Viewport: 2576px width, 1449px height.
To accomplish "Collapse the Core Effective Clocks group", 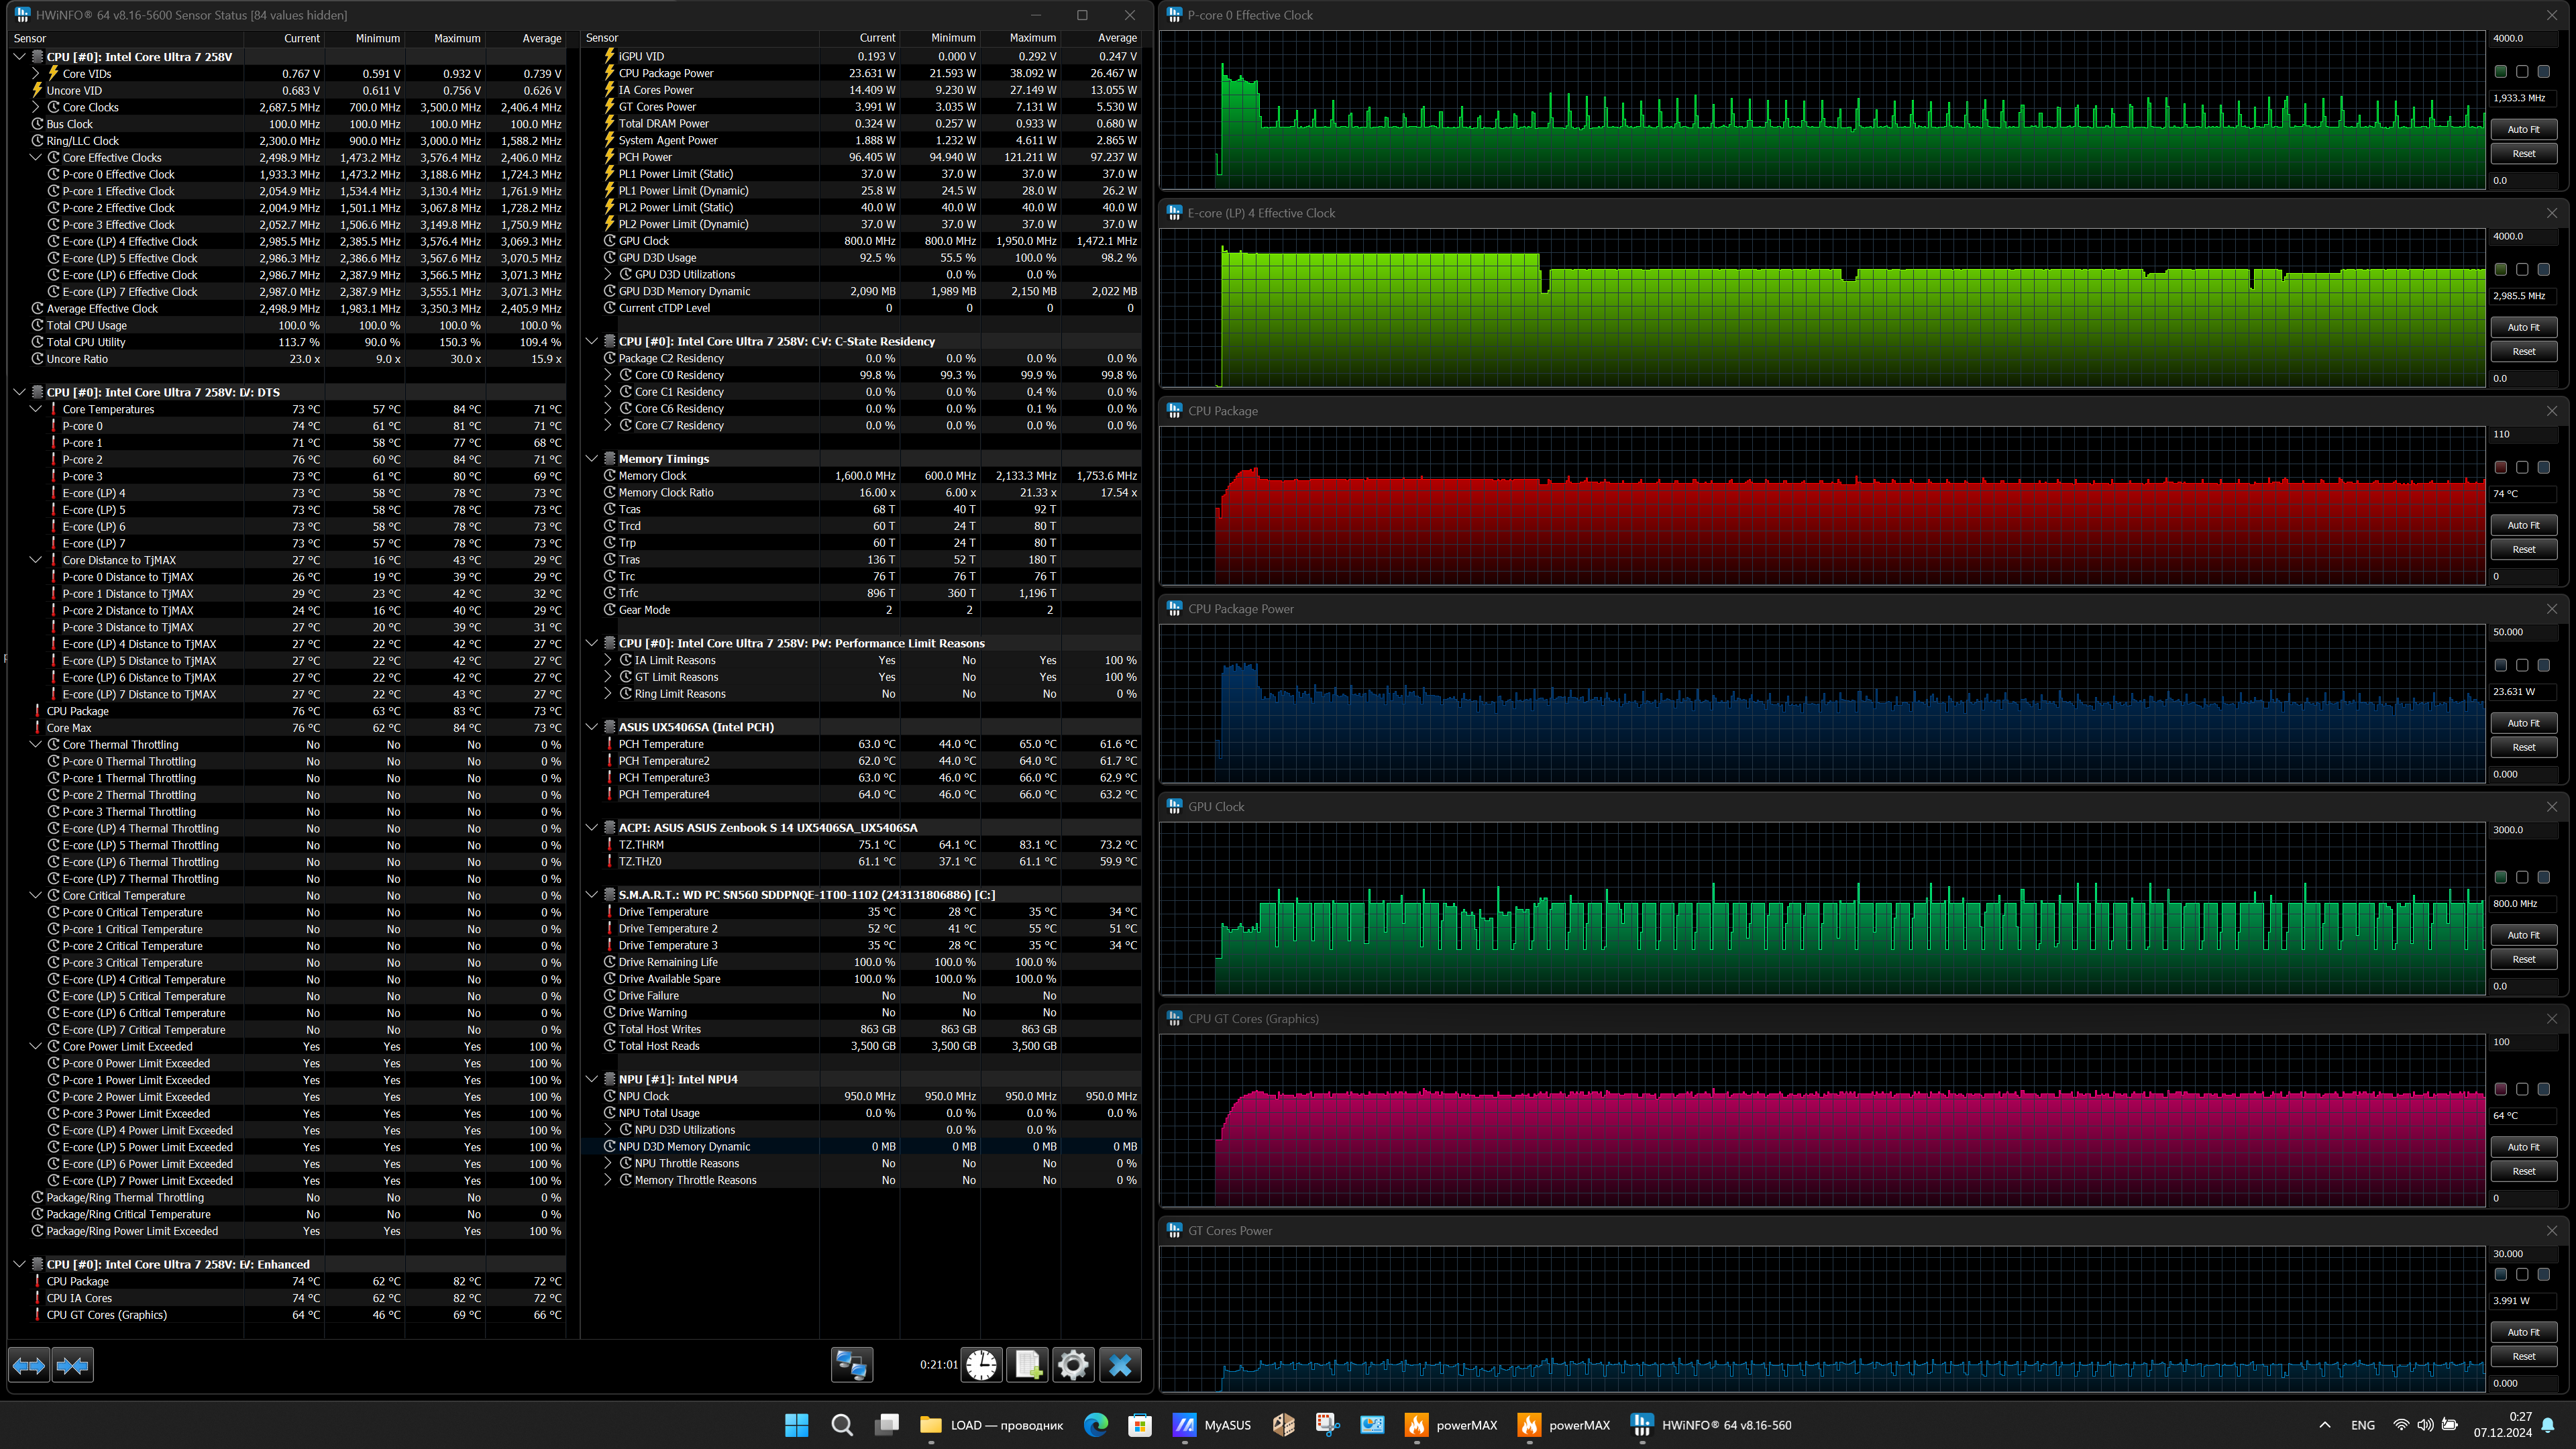I will click(x=36, y=158).
